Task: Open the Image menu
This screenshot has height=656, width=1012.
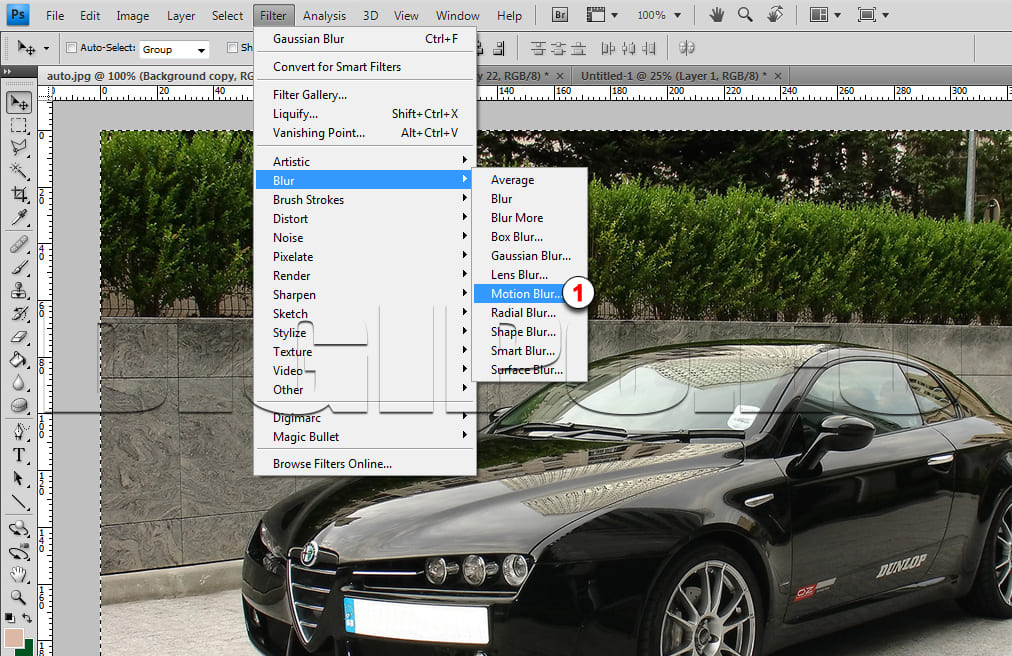Action: pos(132,15)
